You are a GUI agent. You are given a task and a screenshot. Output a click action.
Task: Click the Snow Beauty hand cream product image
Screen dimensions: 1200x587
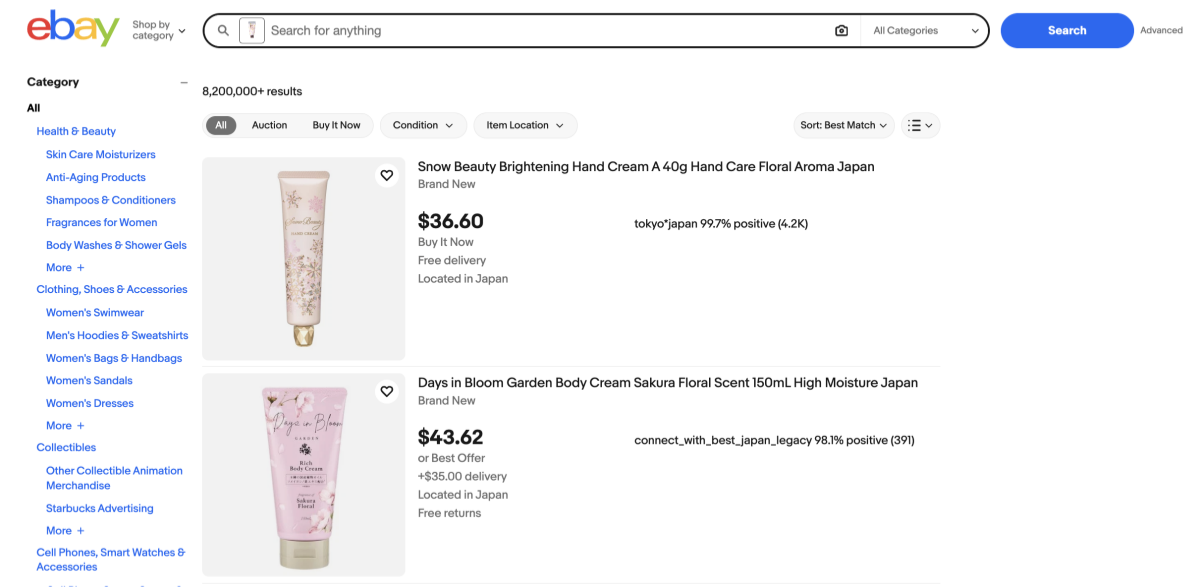[x=304, y=259]
